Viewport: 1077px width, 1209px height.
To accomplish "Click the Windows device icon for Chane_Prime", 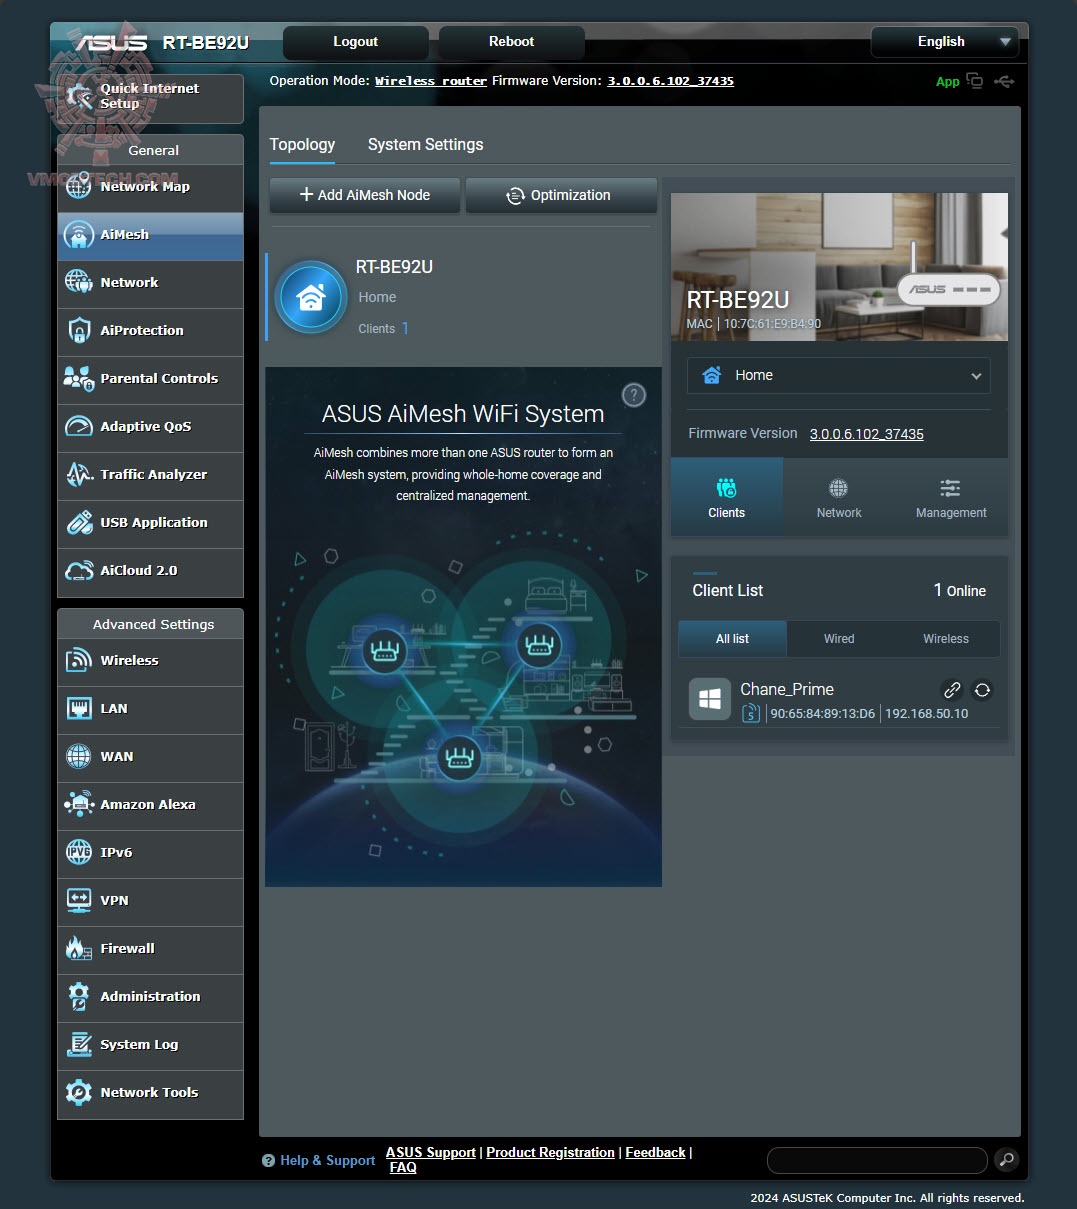I will pyautogui.click(x=710, y=700).
